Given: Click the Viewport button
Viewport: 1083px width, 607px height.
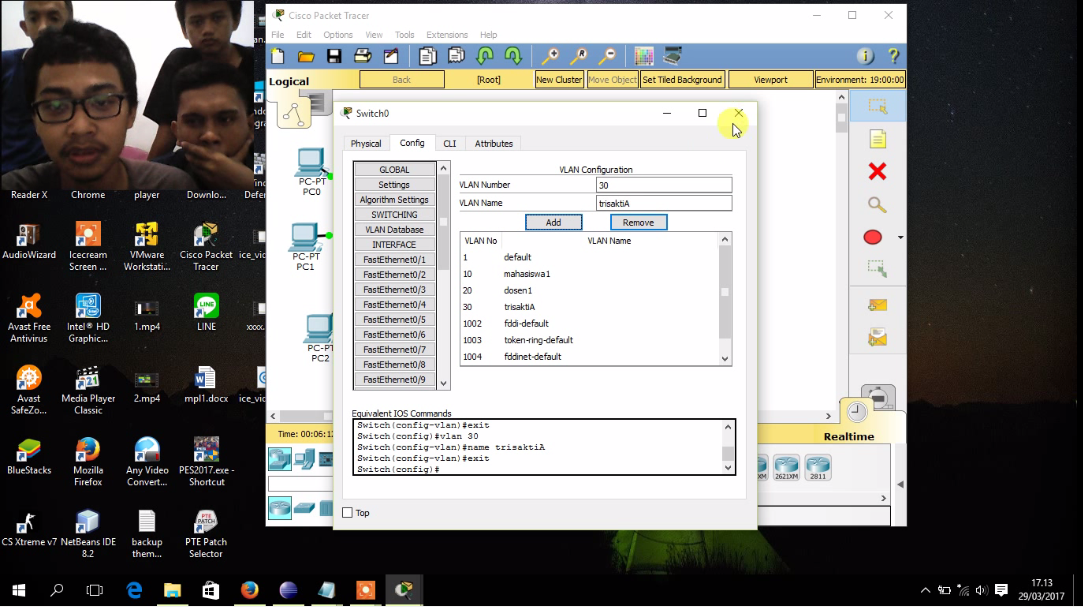Looking at the screenshot, I should coord(771,80).
